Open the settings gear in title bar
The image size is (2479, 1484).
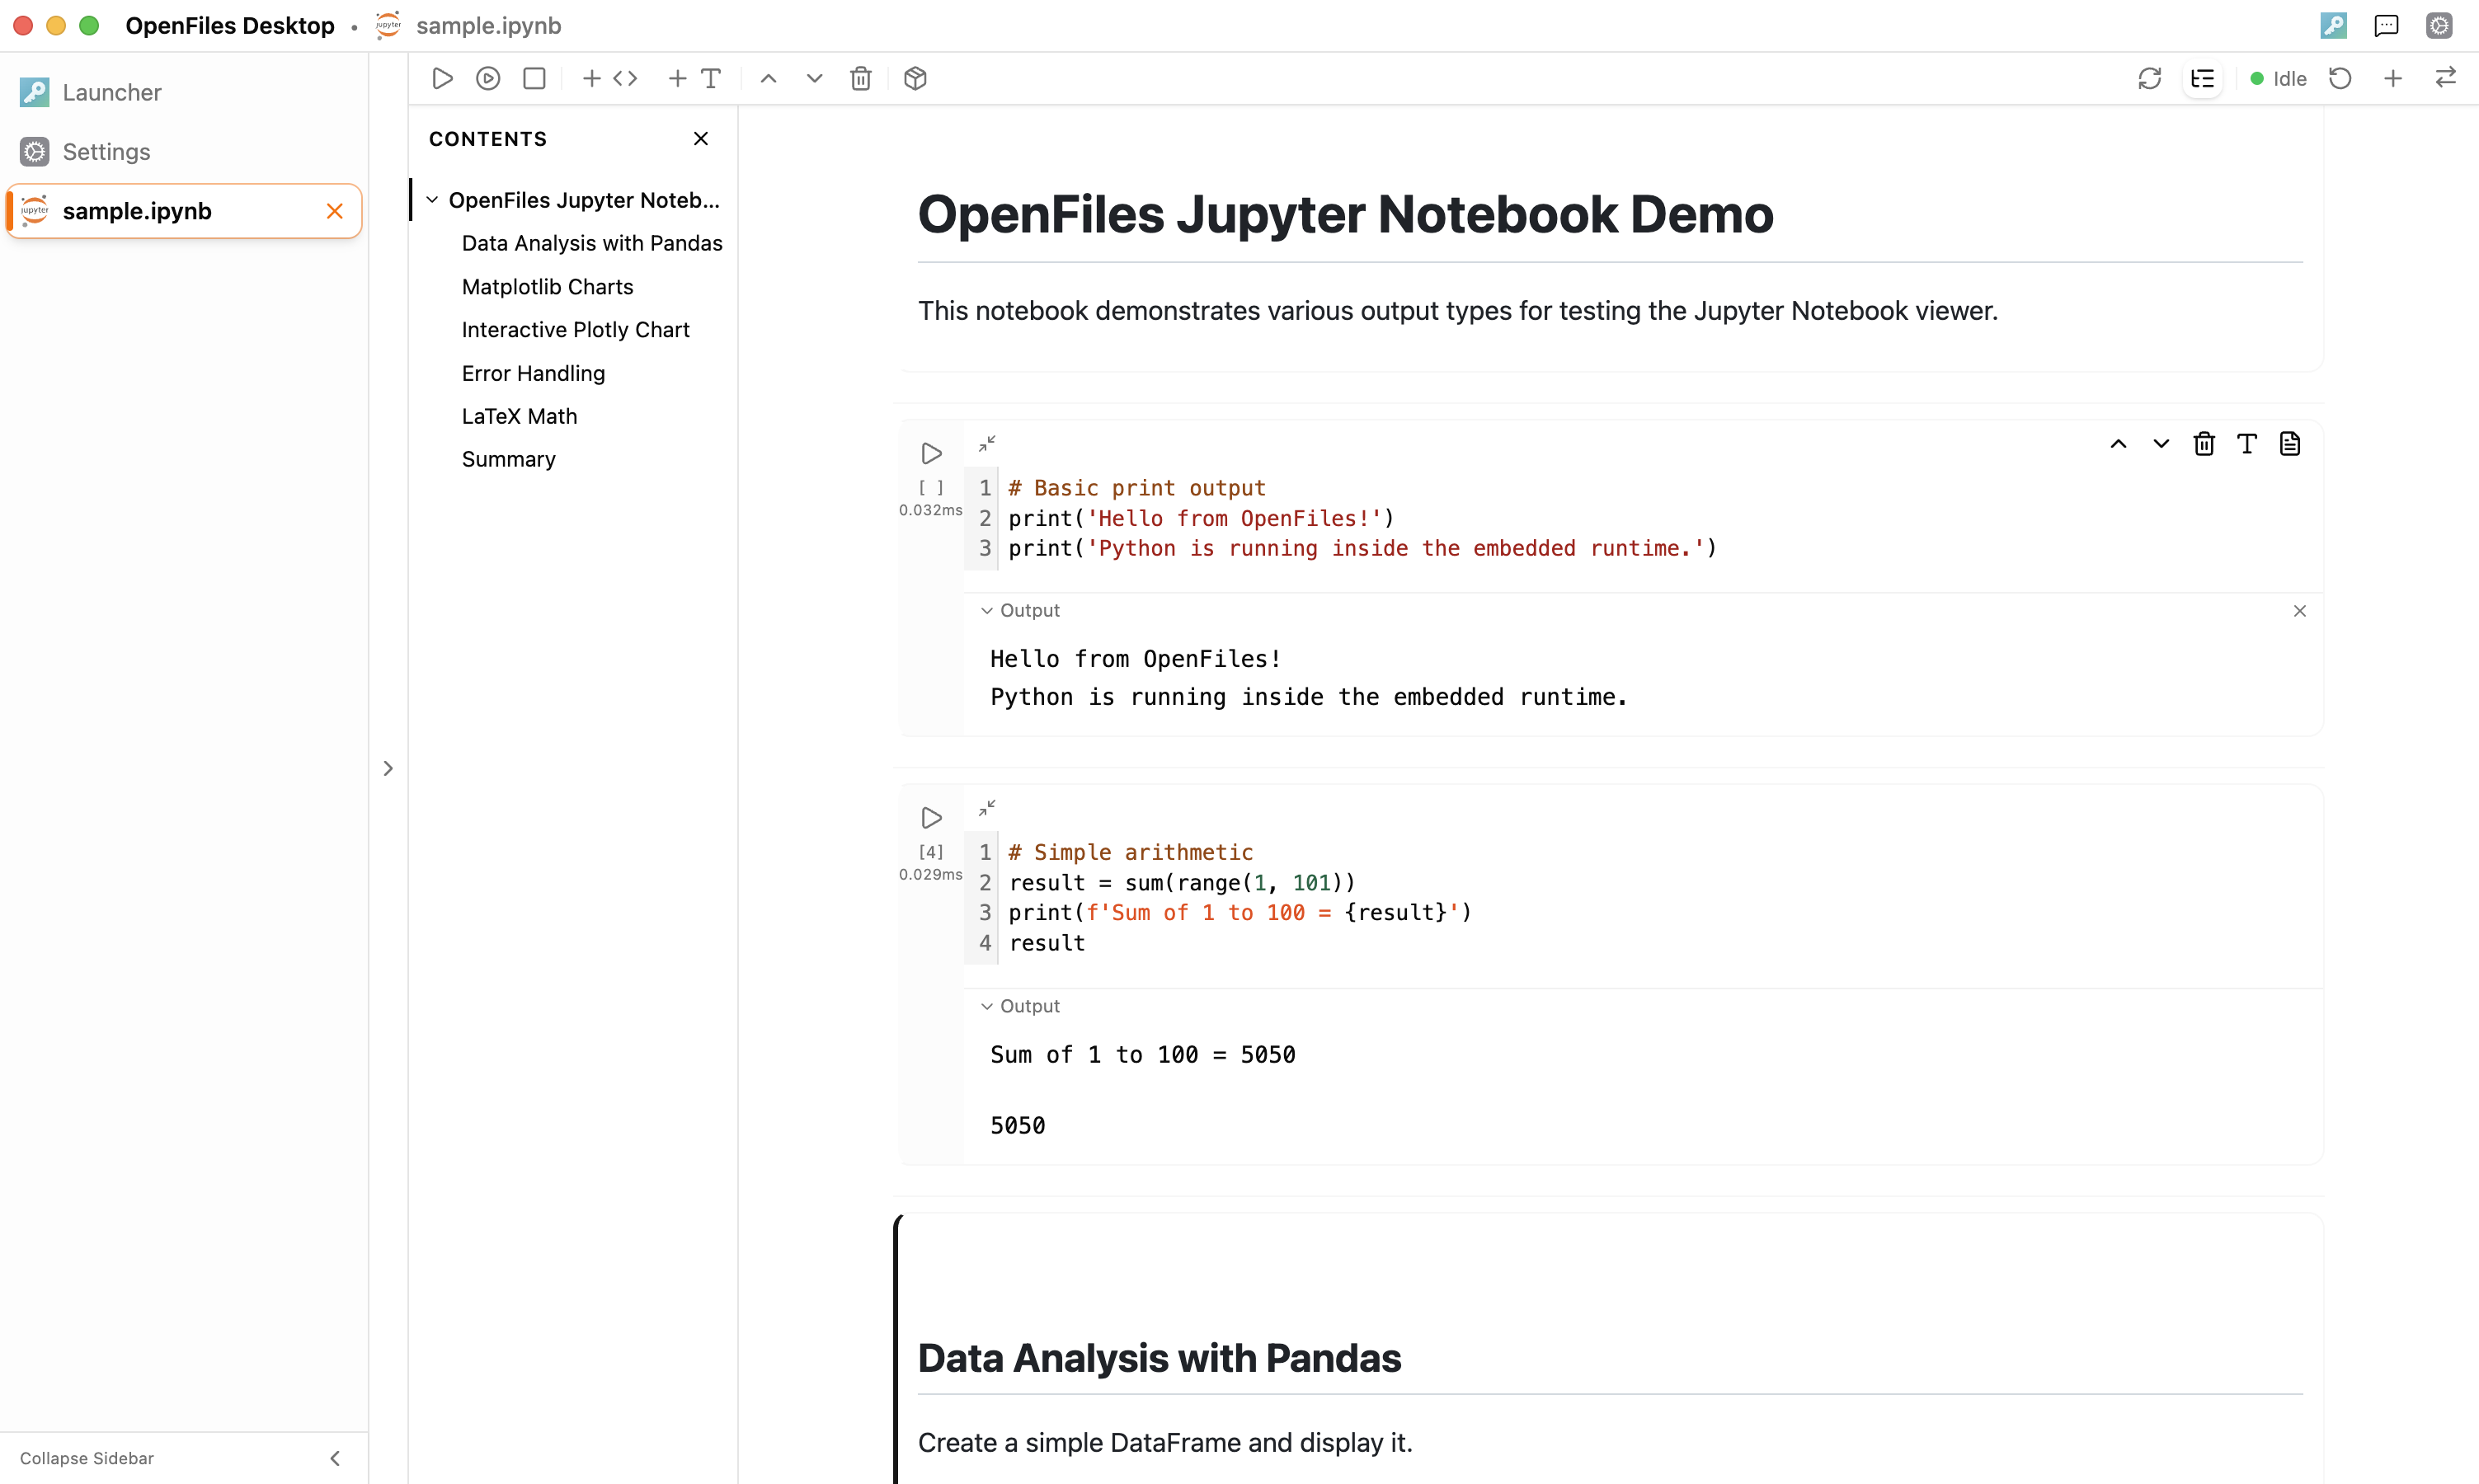click(x=2440, y=25)
